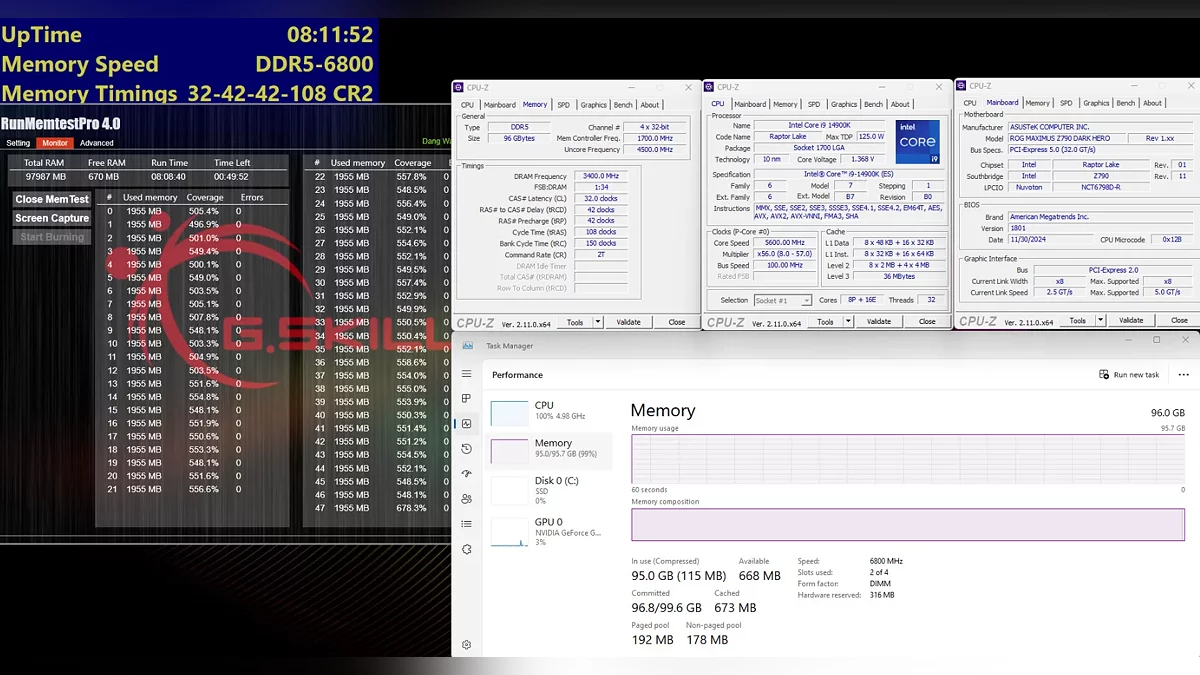This screenshot has width=1200, height=675.
Task: Click Run new task in Task Manager
Action: click(x=1129, y=375)
